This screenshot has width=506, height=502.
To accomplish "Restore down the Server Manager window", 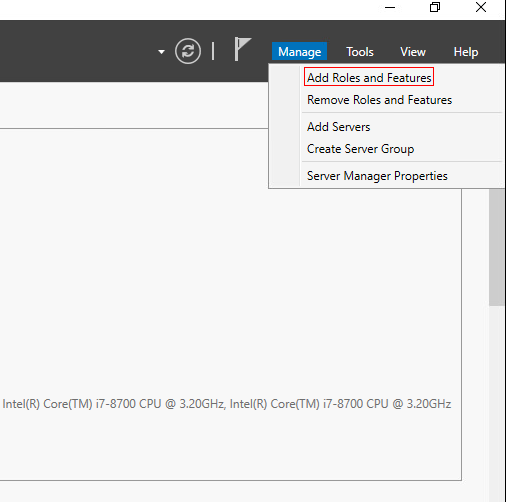I will [435, 7].
